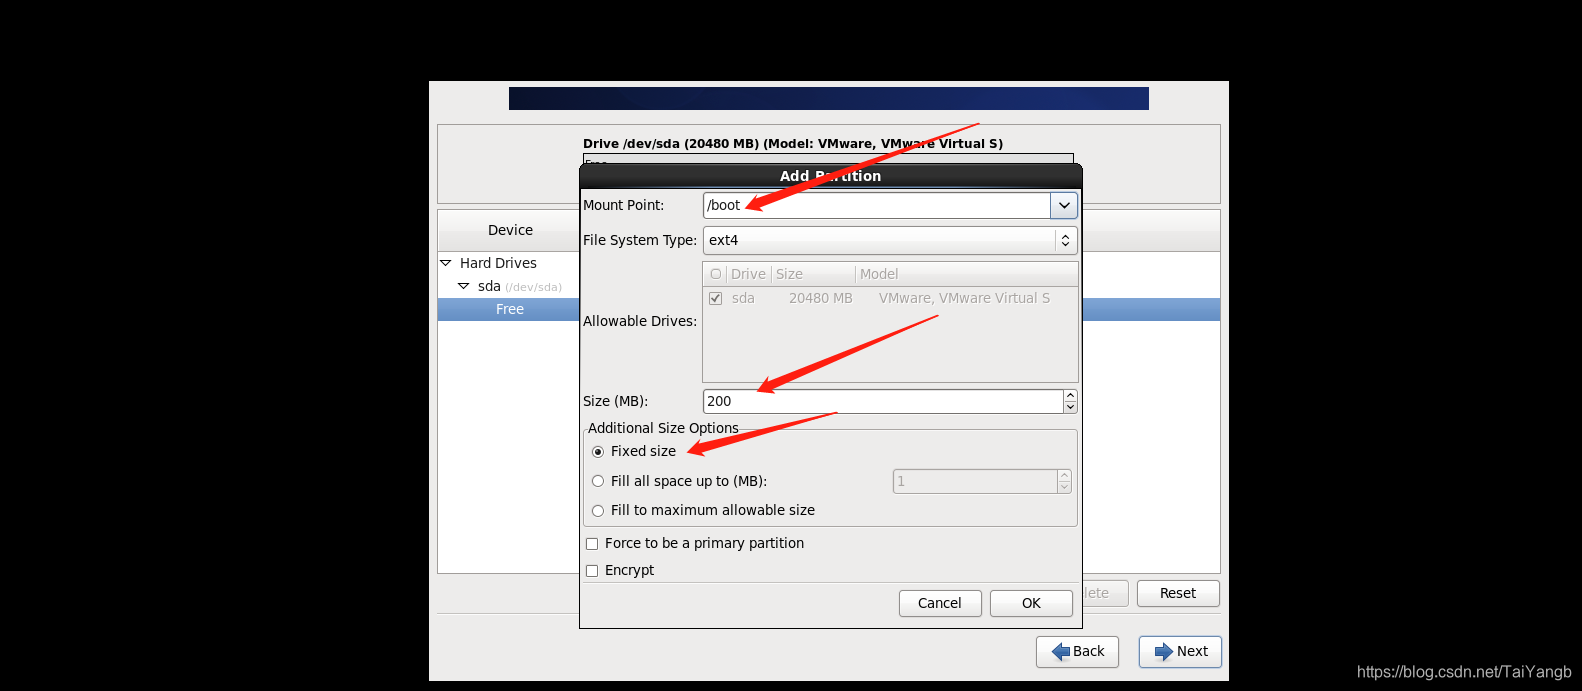Click the Drive column header
This screenshot has width=1582, height=691.
point(748,274)
